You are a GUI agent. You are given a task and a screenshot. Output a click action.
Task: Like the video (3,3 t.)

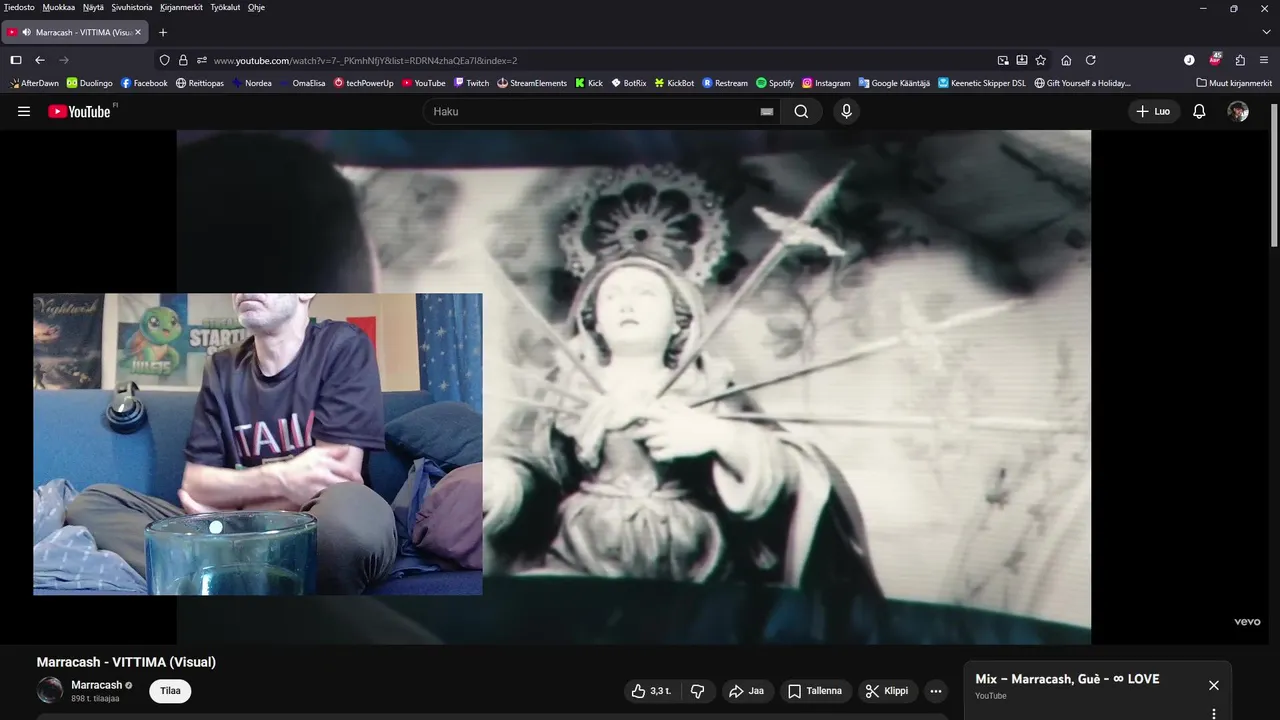pos(651,691)
